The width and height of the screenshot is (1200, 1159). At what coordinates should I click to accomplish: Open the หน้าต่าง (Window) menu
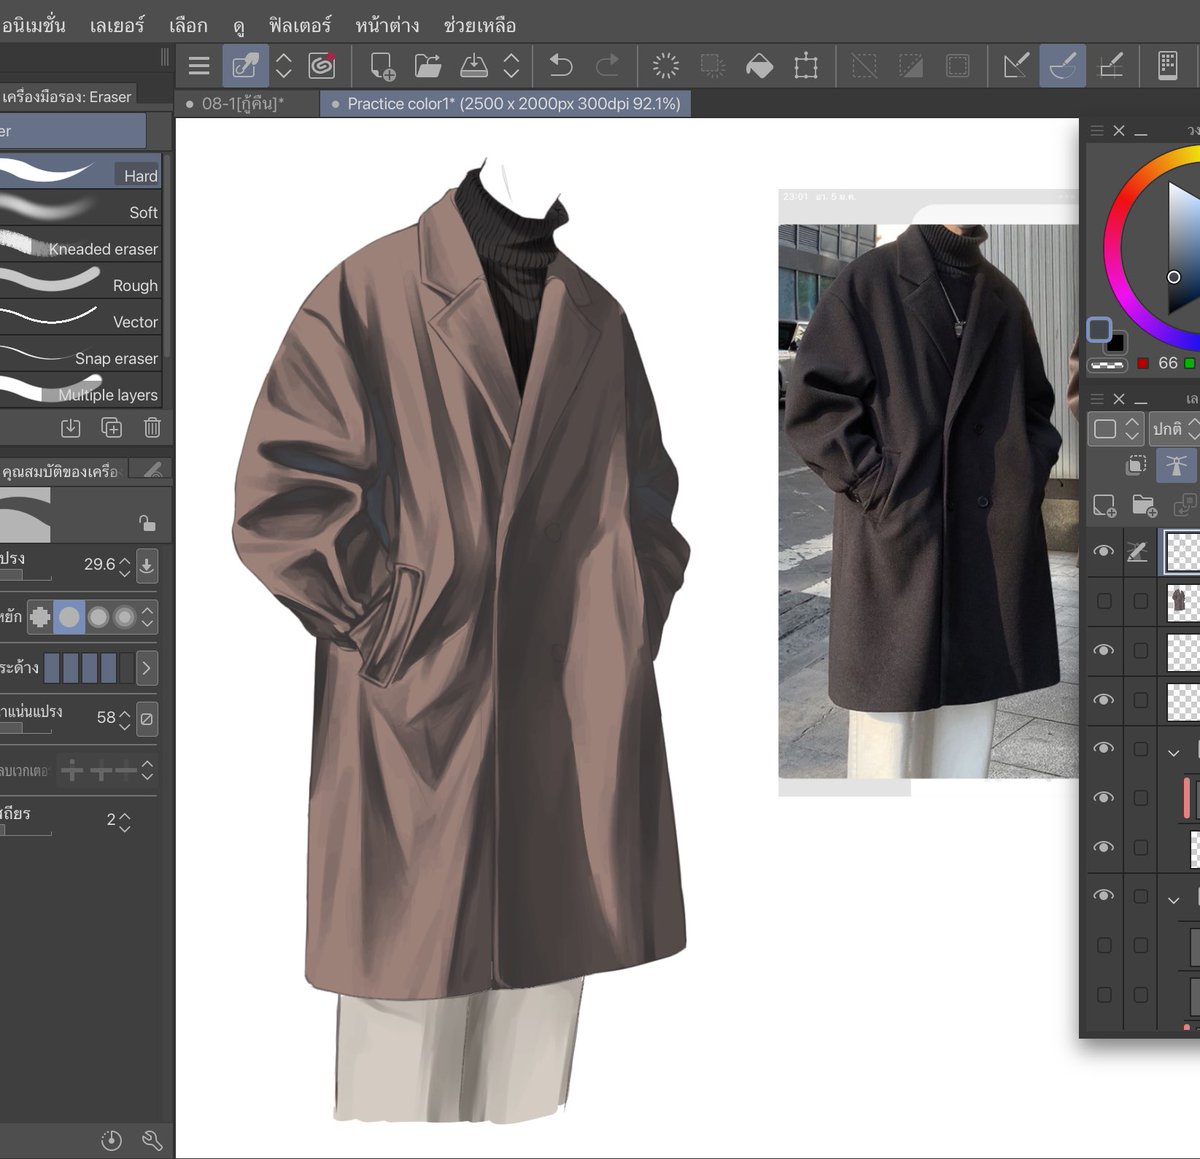pyautogui.click(x=387, y=25)
